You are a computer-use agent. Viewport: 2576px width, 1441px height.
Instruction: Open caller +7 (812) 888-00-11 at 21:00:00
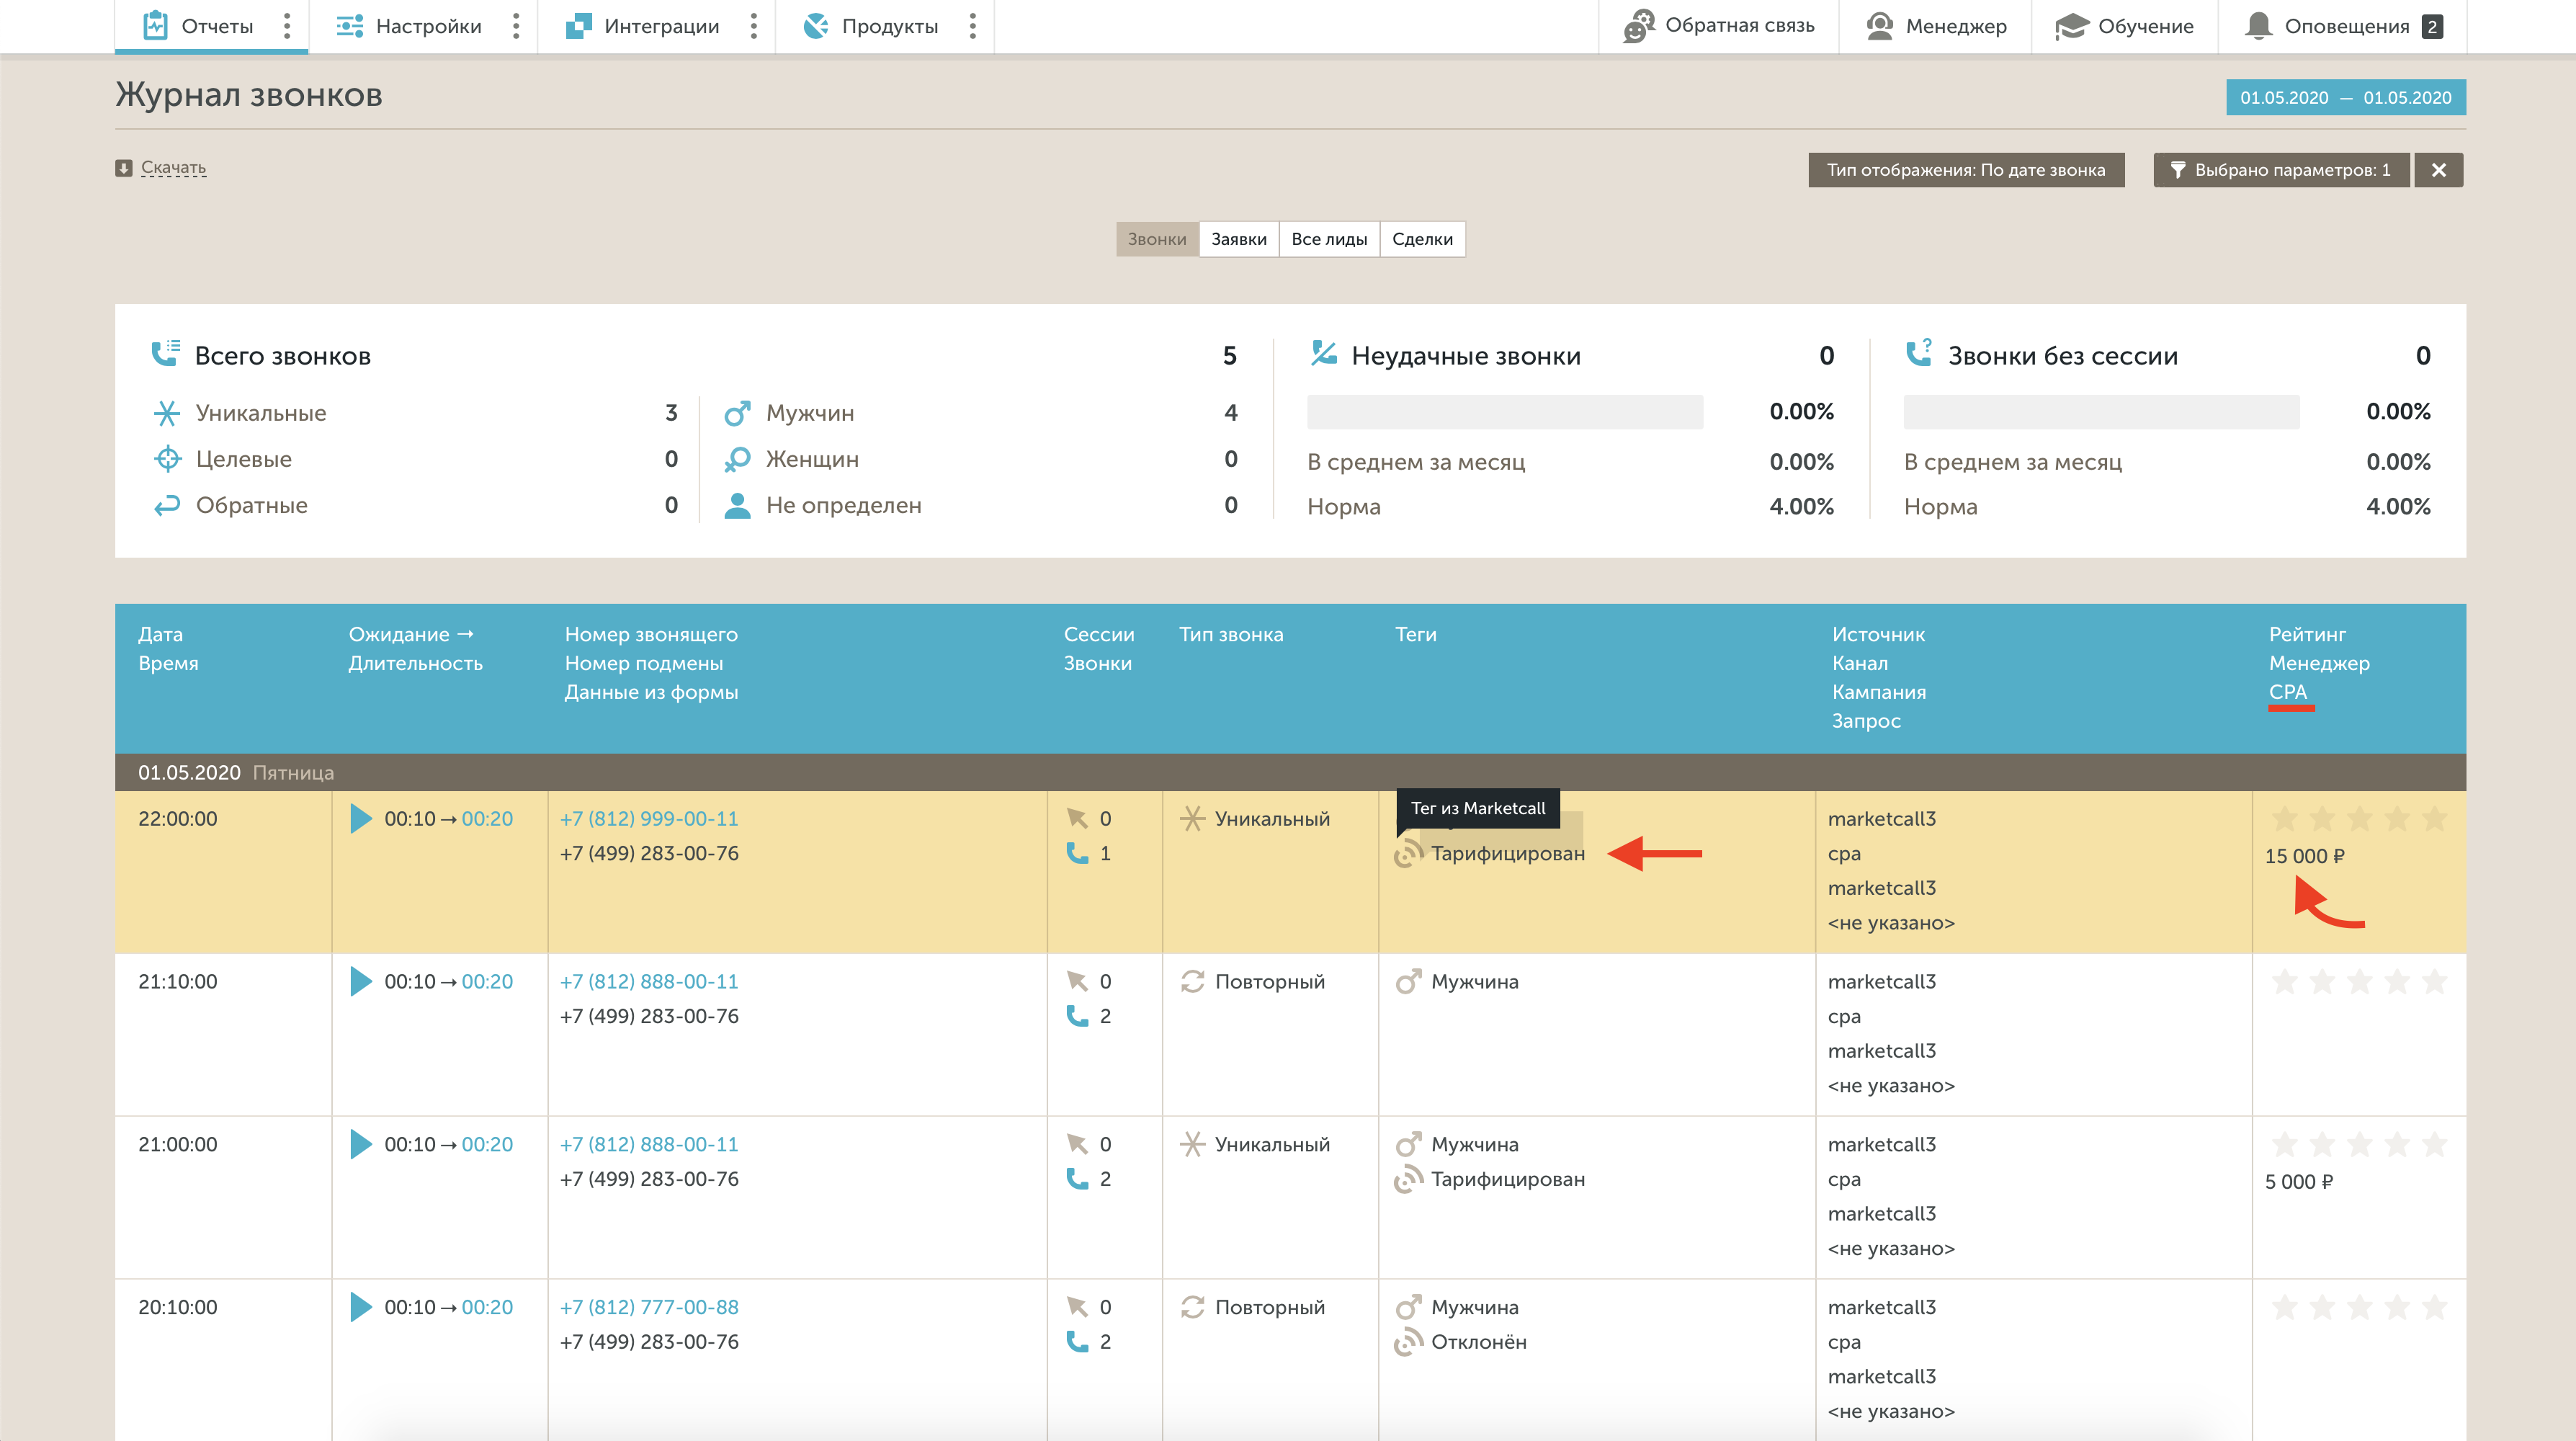coord(649,1144)
